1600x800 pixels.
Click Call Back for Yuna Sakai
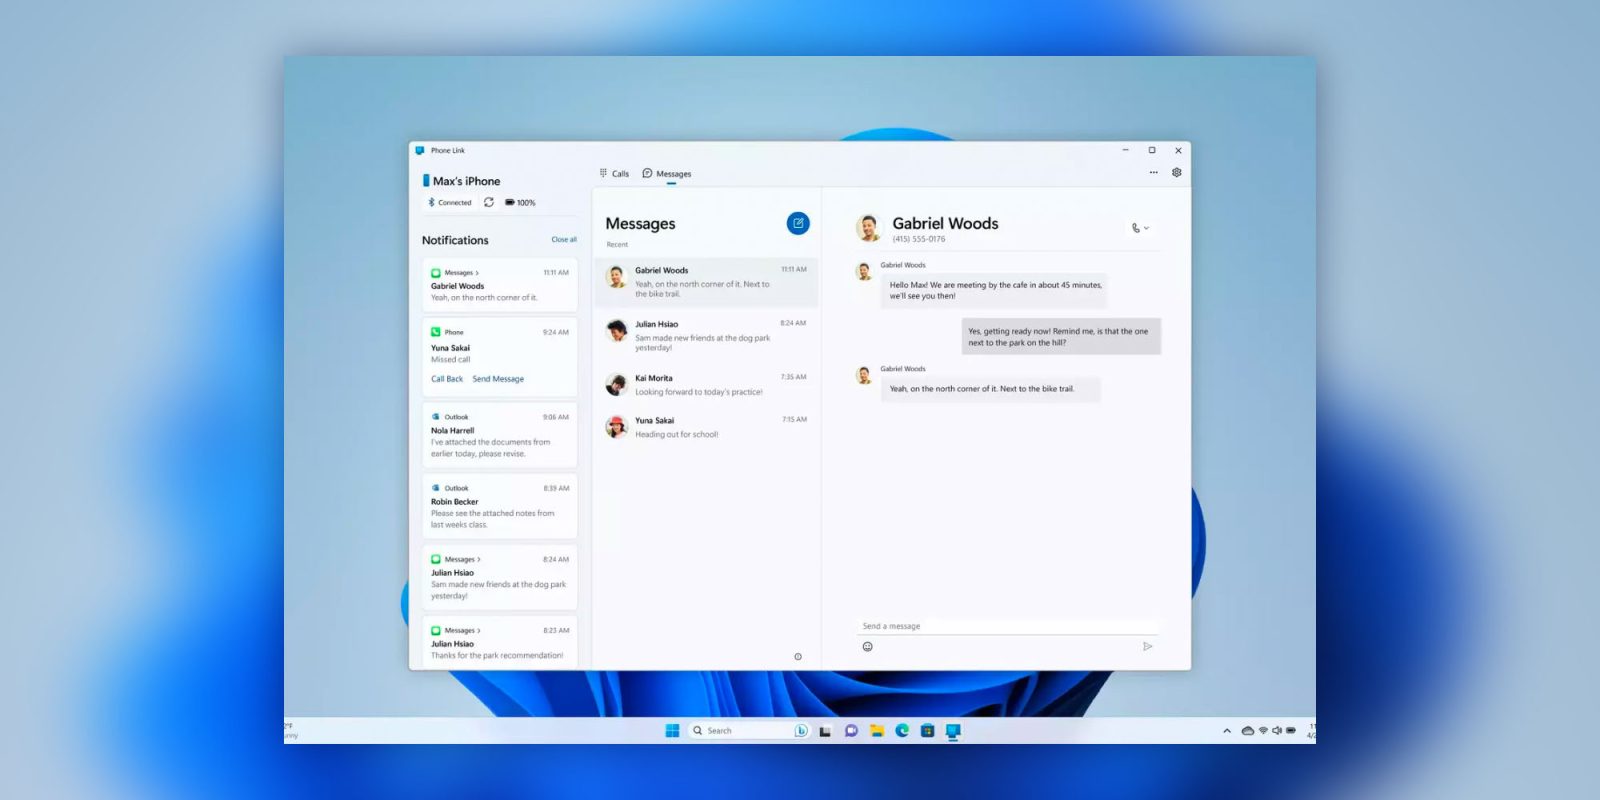click(447, 379)
